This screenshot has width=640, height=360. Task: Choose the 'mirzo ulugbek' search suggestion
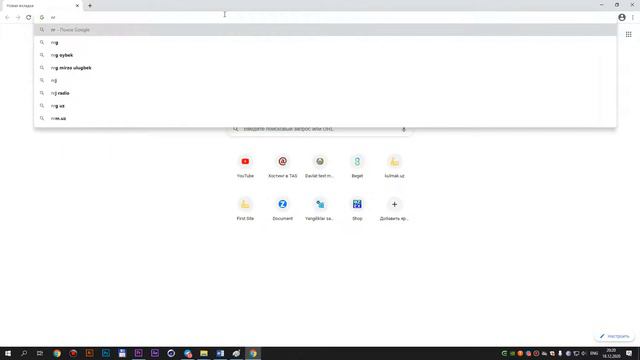pos(325,68)
